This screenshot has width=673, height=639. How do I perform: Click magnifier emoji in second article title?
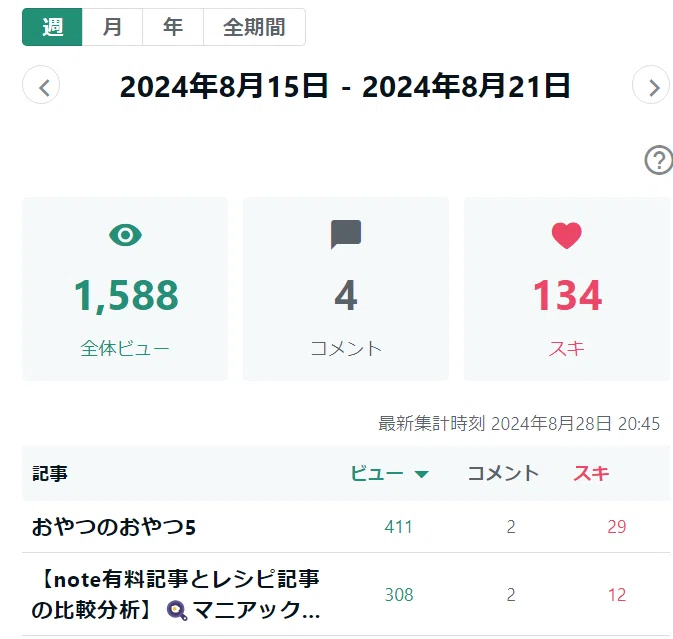coord(177,611)
